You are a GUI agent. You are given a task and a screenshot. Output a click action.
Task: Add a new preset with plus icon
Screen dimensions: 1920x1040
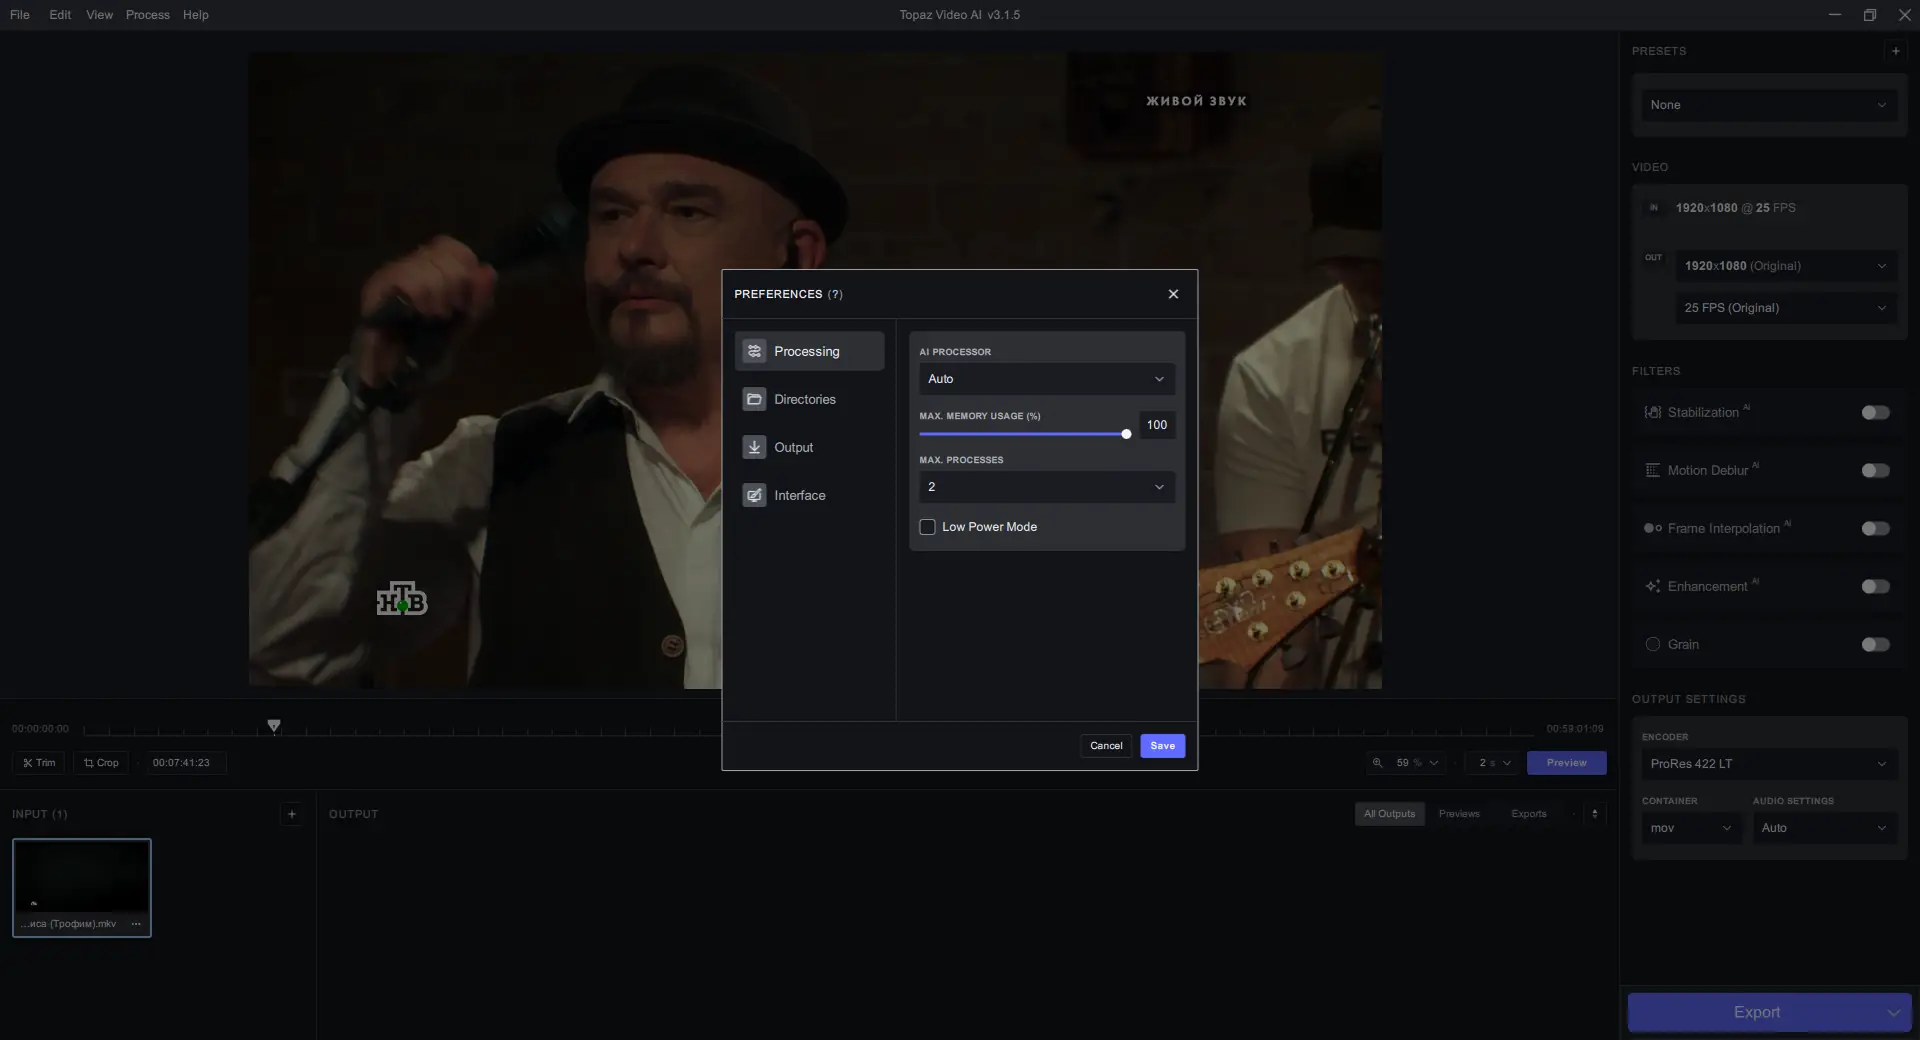(x=1895, y=51)
